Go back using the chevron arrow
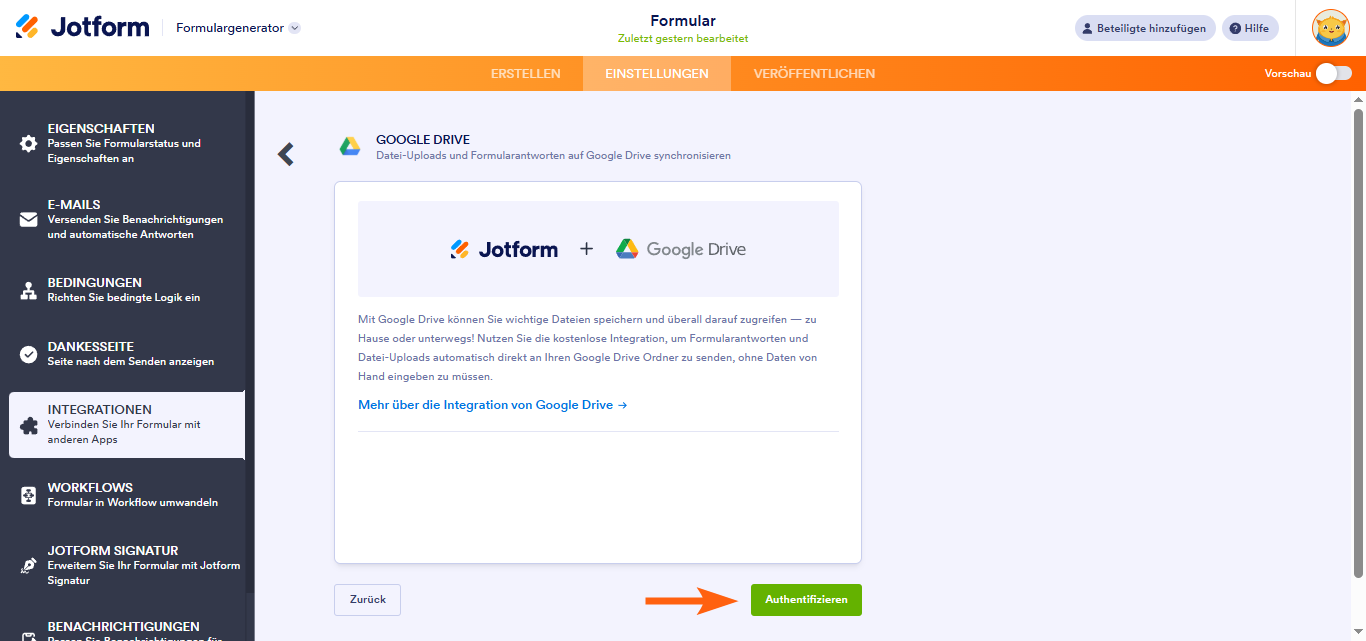This screenshot has height=641, width=1366. (286, 154)
